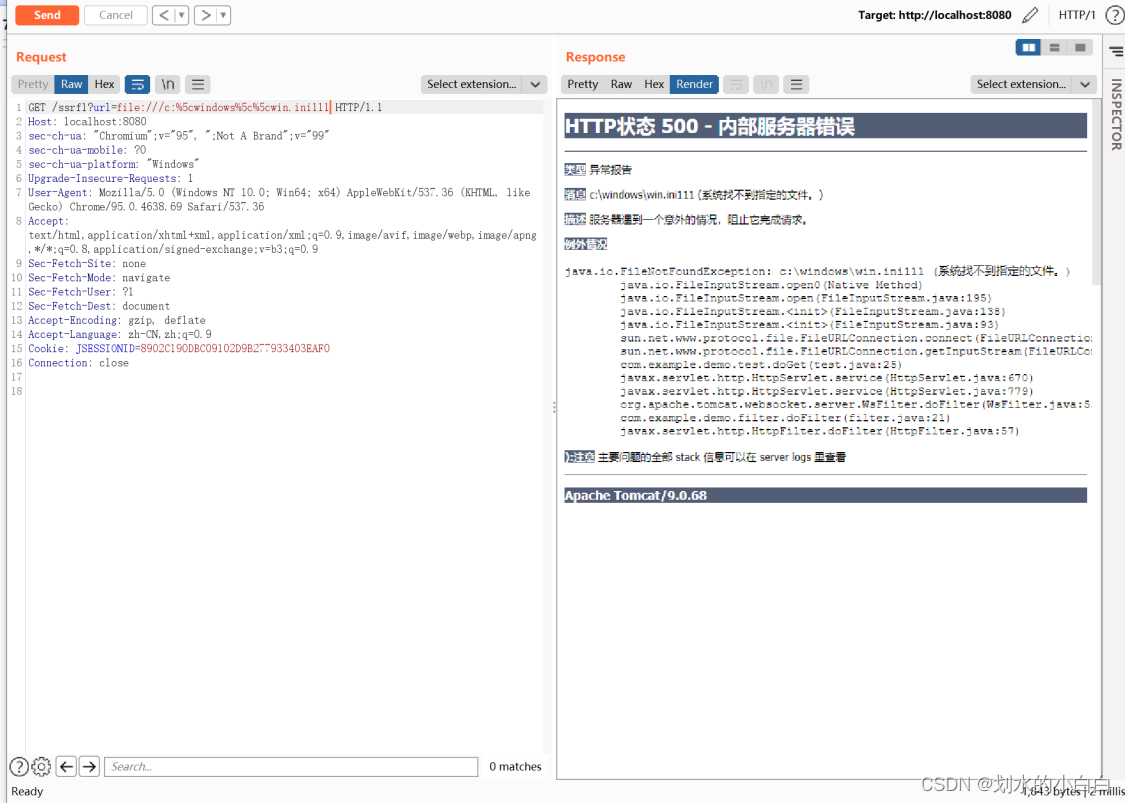The width and height of the screenshot is (1125, 803).
Task: Open the next-history dropdown arrow
Action: click(x=224, y=15)
